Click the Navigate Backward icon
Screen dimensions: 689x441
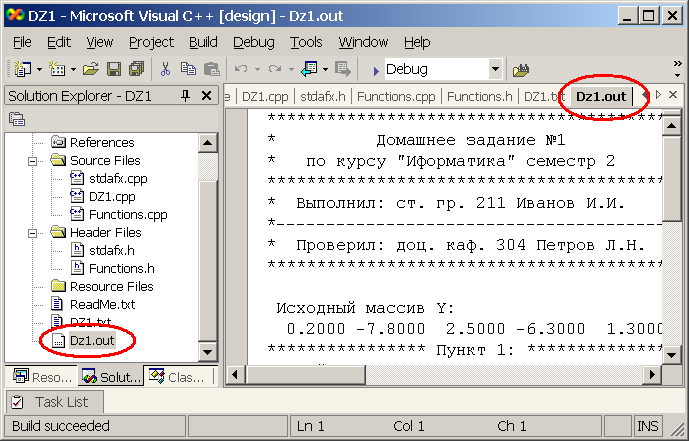coord(309,69)
